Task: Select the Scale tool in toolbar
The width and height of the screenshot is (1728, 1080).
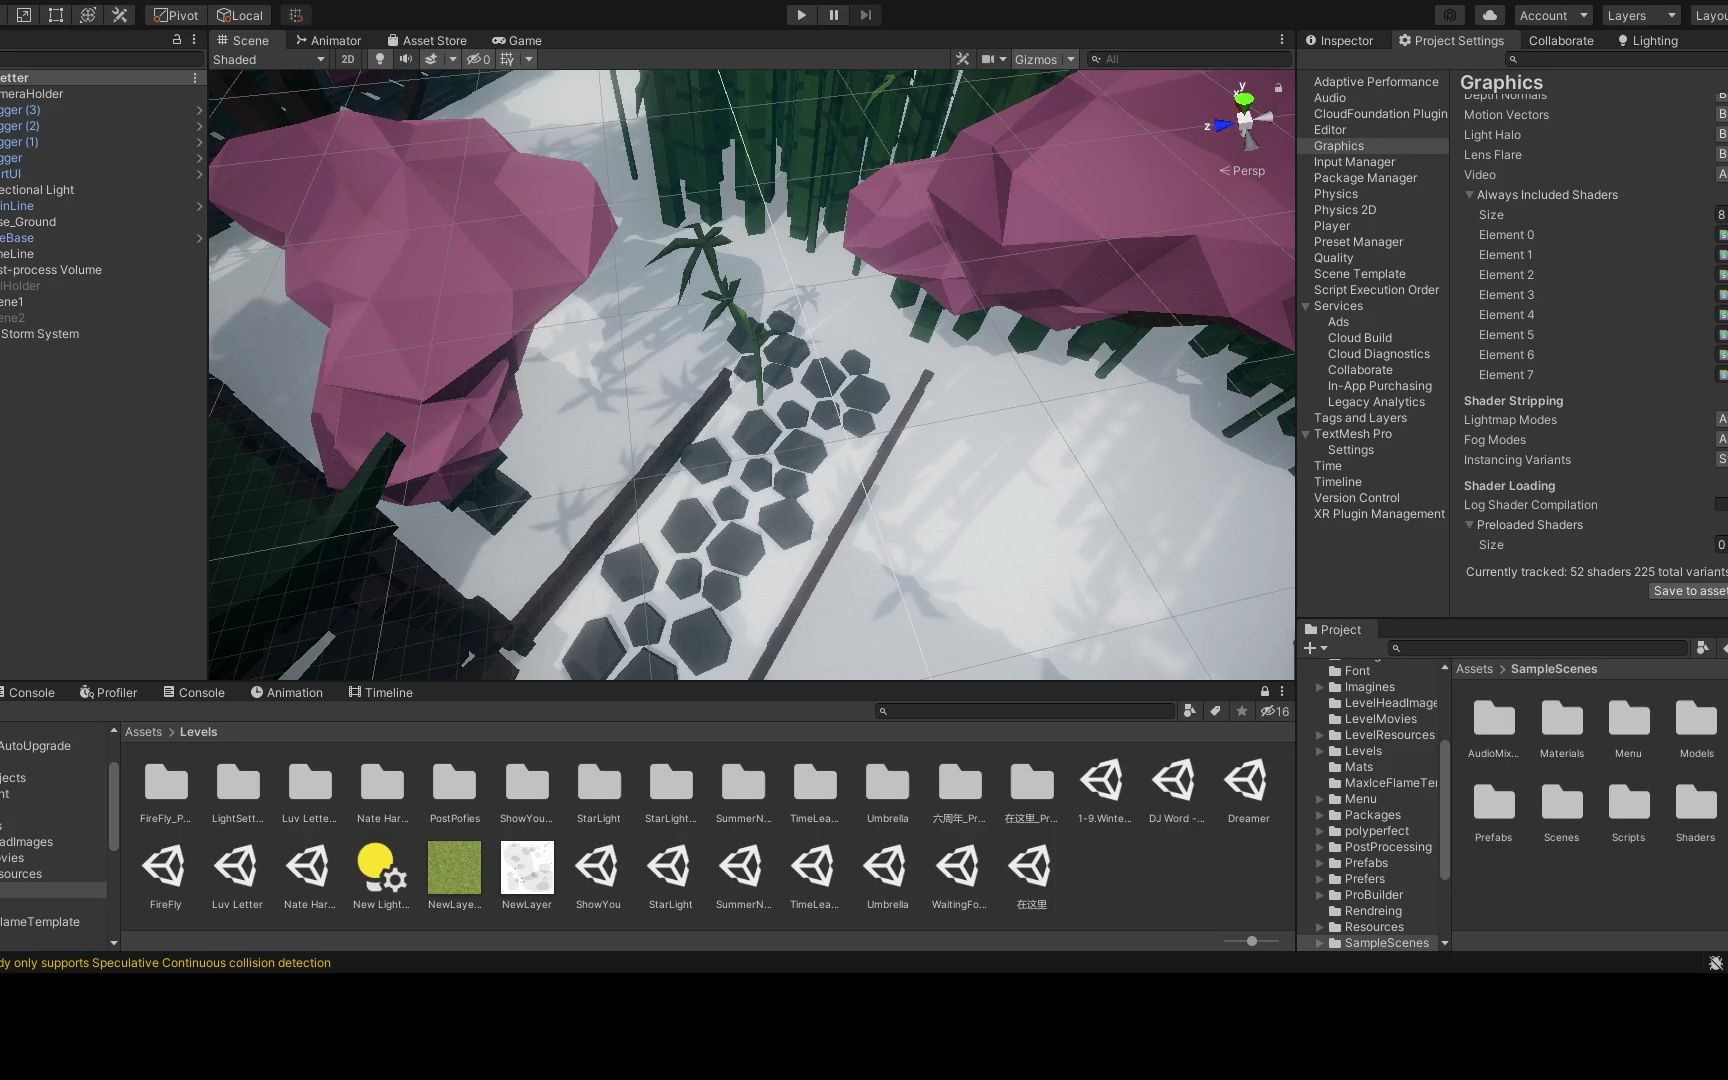Action: click(x=24, y=15)
